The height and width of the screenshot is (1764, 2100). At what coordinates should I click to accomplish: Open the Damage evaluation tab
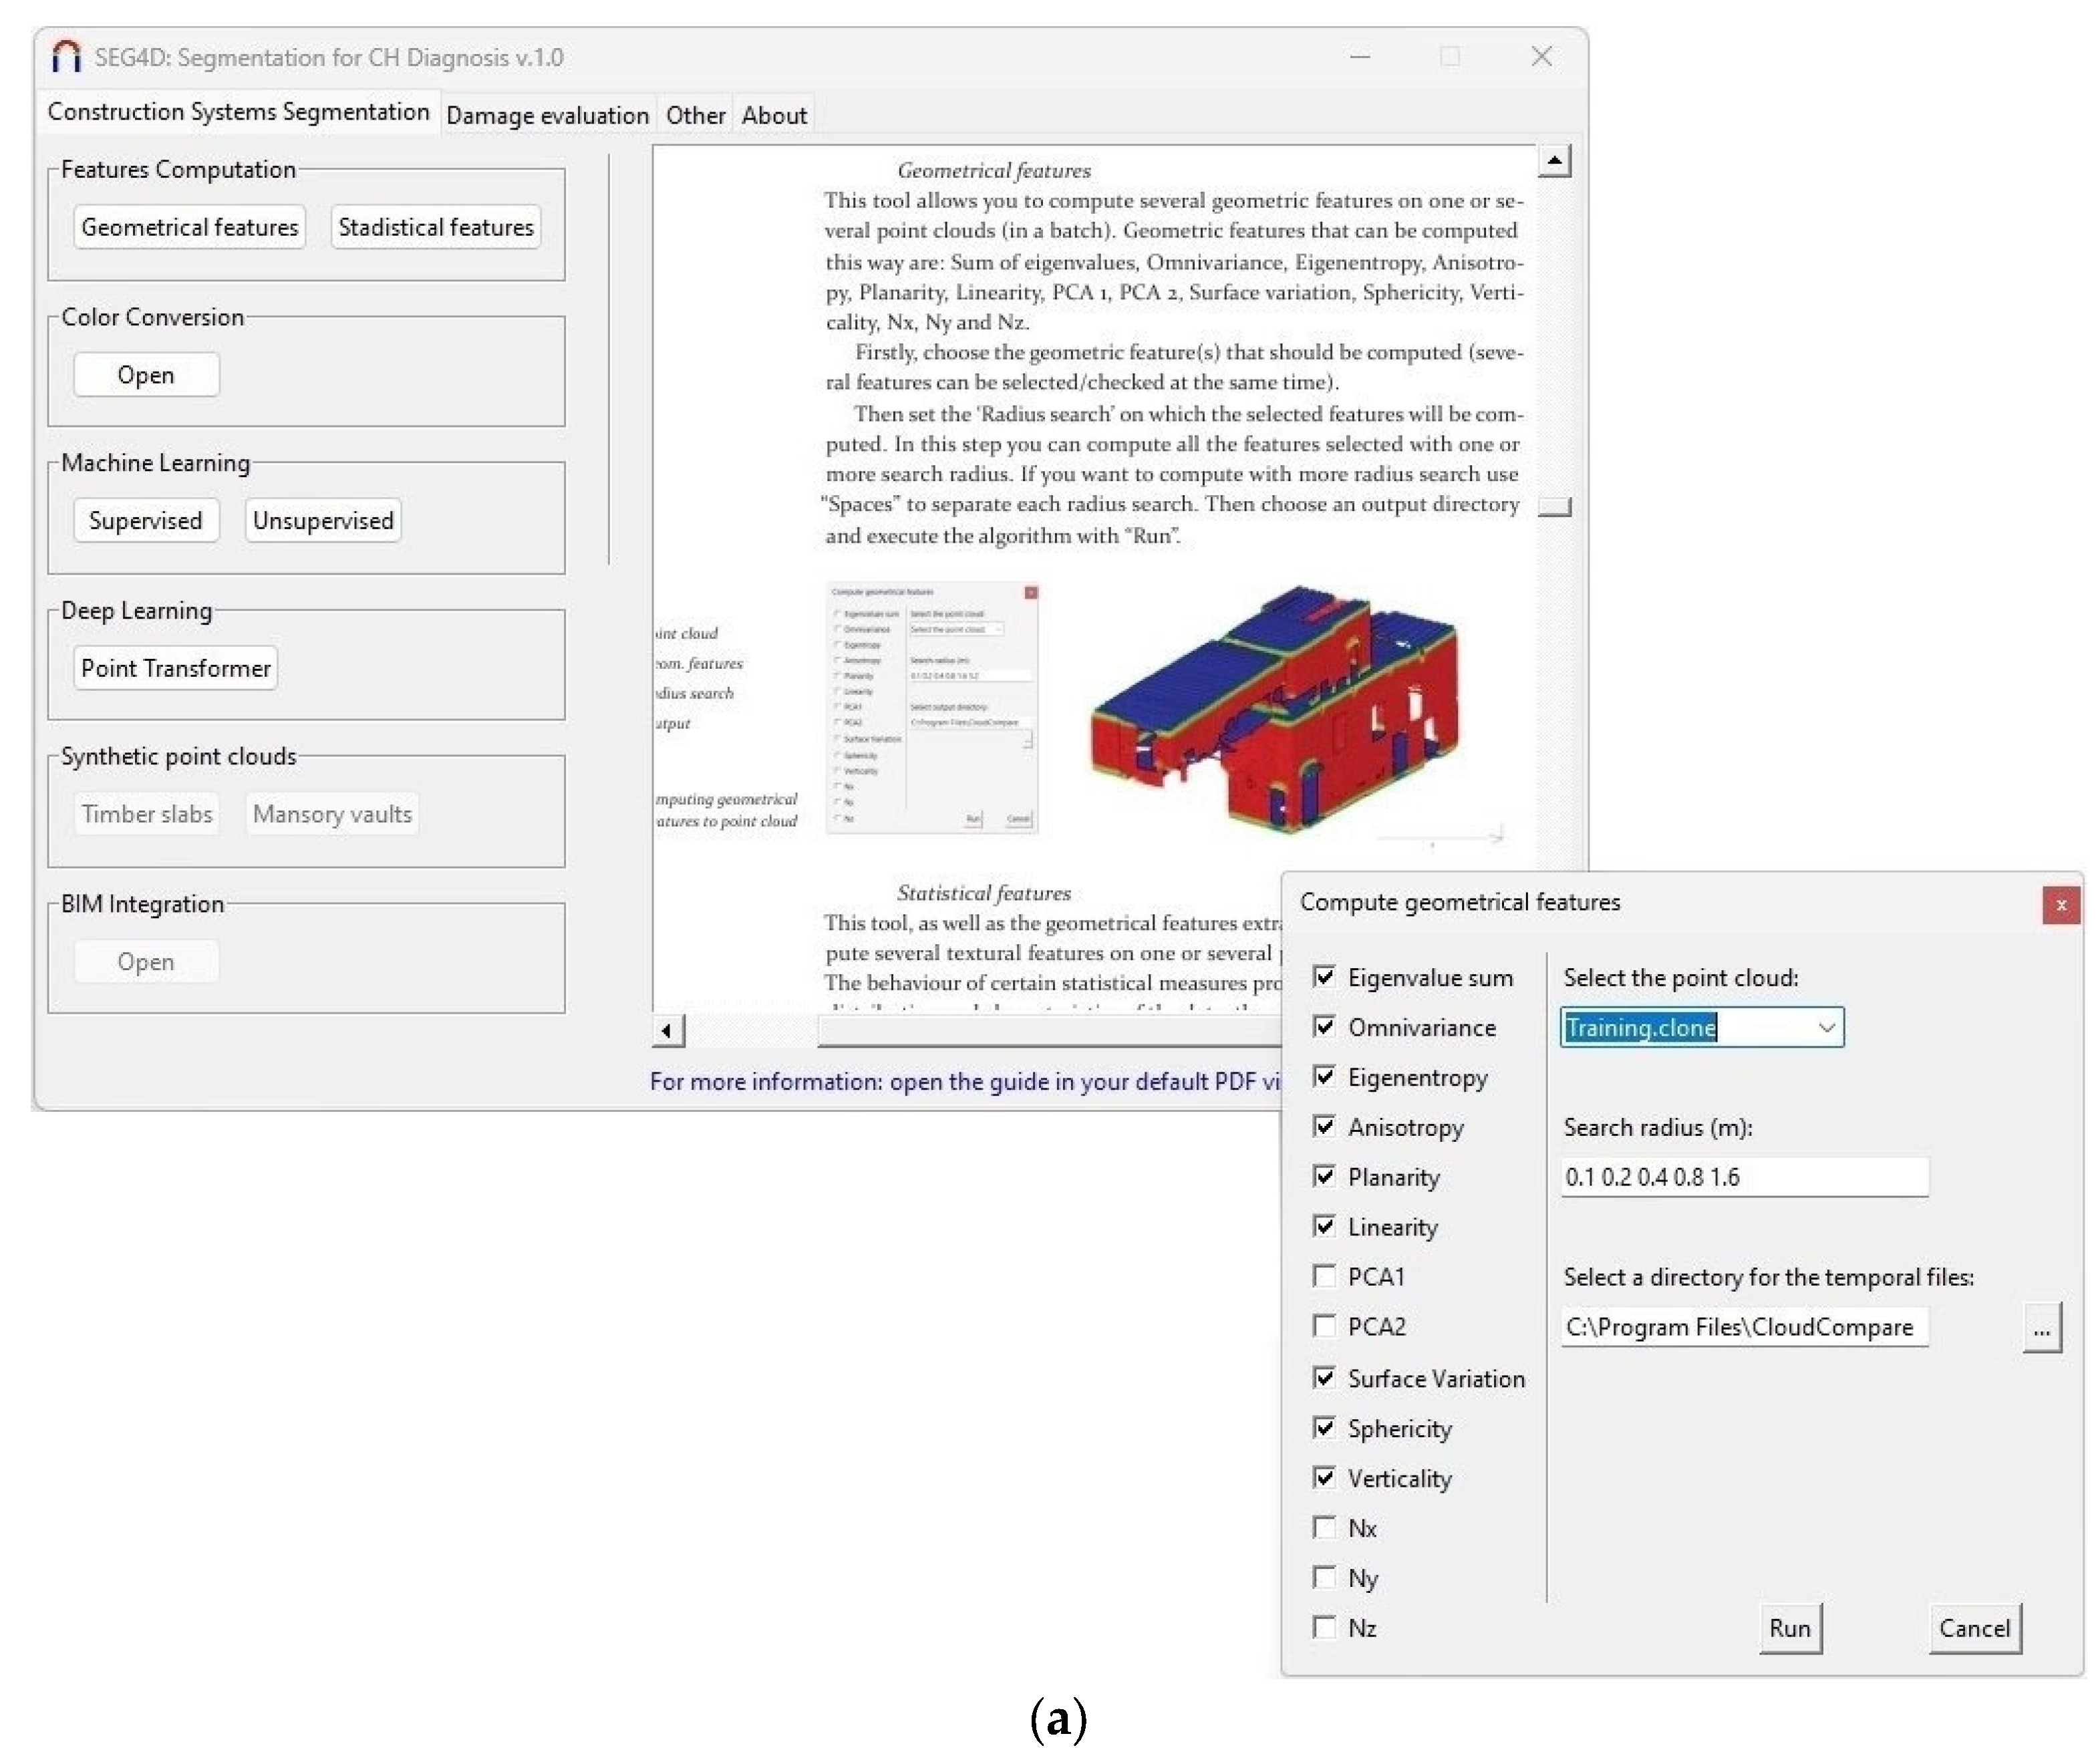(x=547, y=116)
